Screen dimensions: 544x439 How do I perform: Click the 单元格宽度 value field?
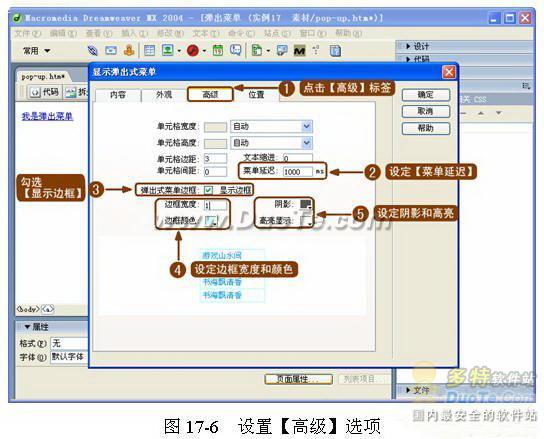coord(215,127)
